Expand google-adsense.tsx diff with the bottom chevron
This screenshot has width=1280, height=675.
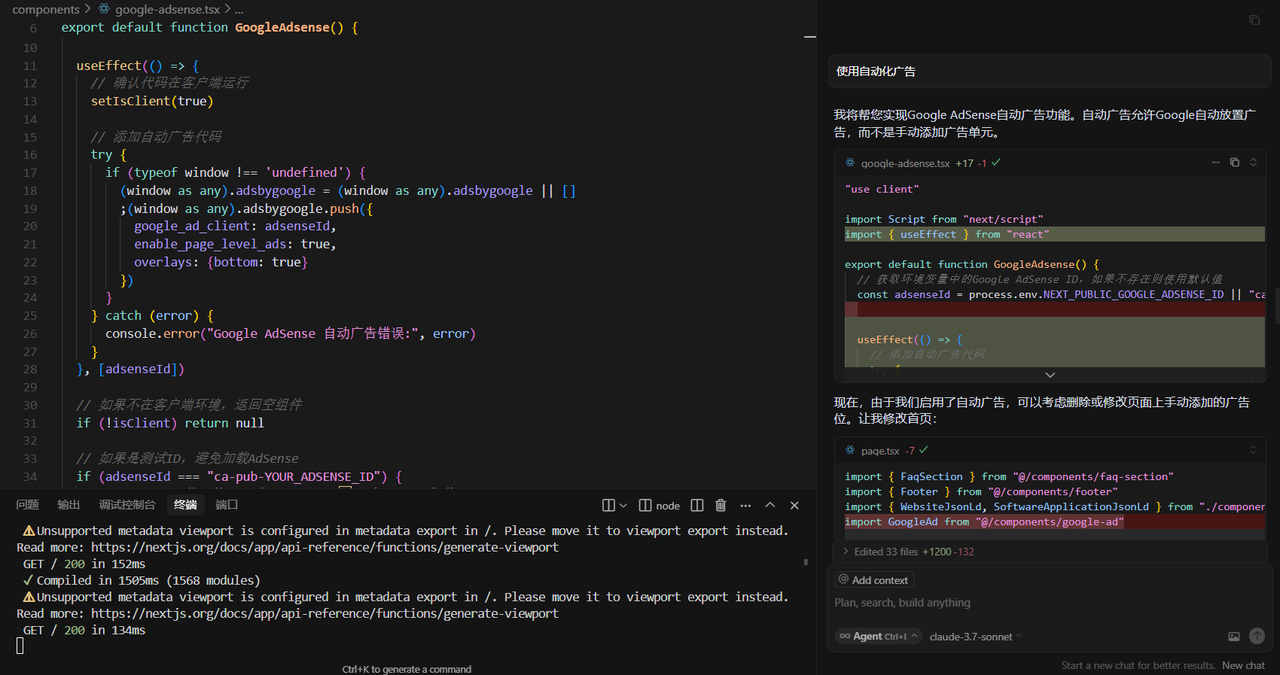pyautogui.click(x=1050, y=375)
